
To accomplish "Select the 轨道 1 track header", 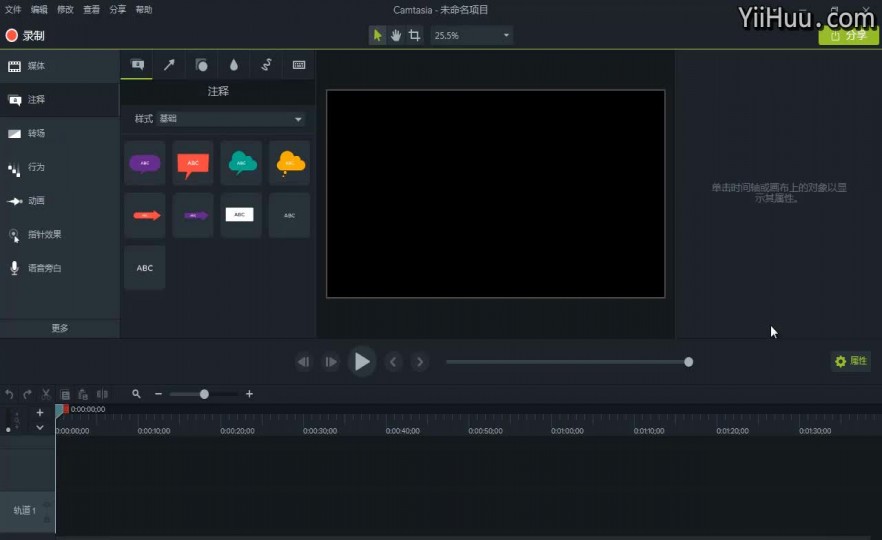I will click(x=27, y=510).
